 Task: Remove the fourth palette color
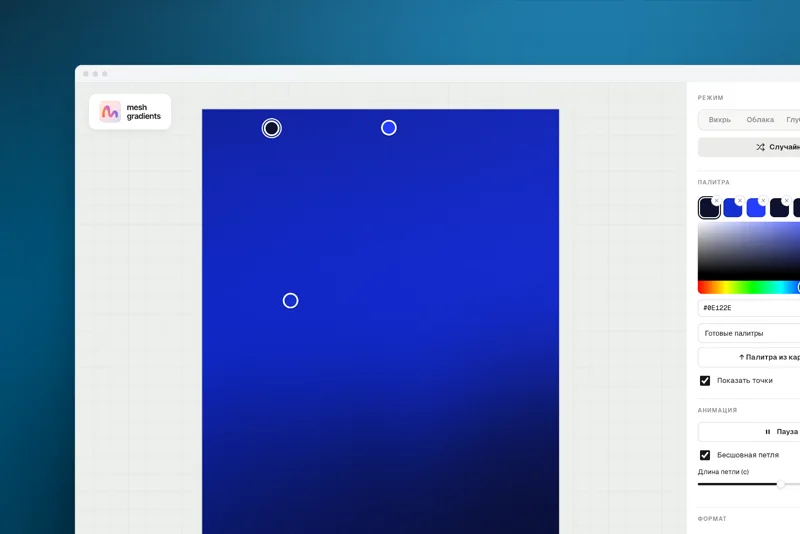pyautogui.click(x=787, y=200)
